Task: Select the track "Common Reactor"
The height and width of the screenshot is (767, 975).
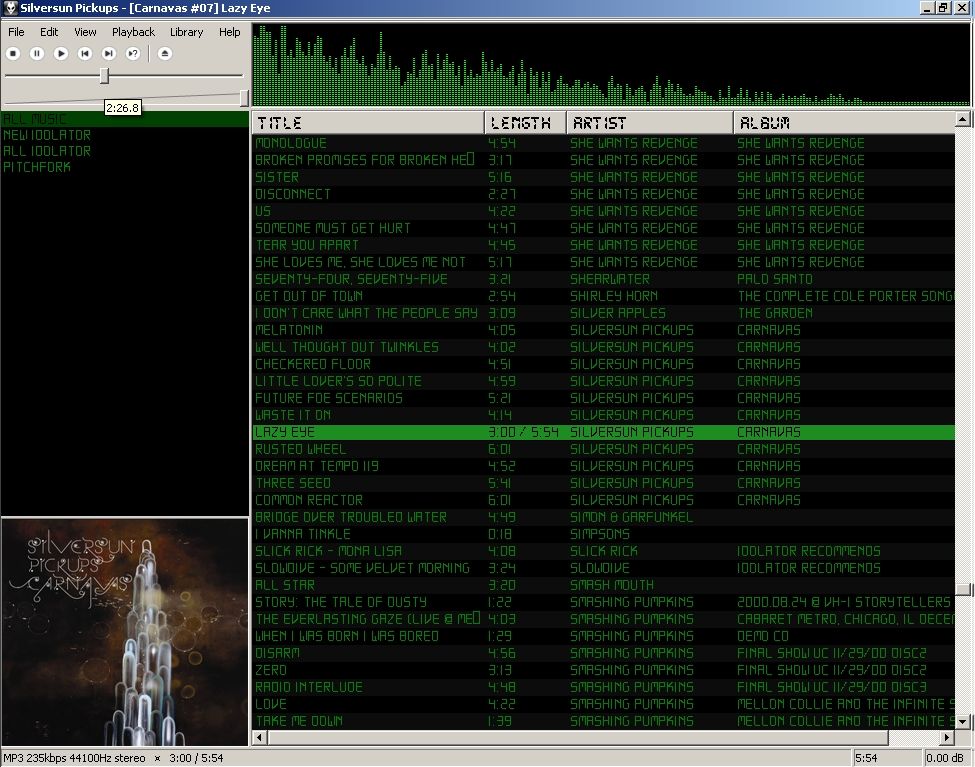Action: 603,500
